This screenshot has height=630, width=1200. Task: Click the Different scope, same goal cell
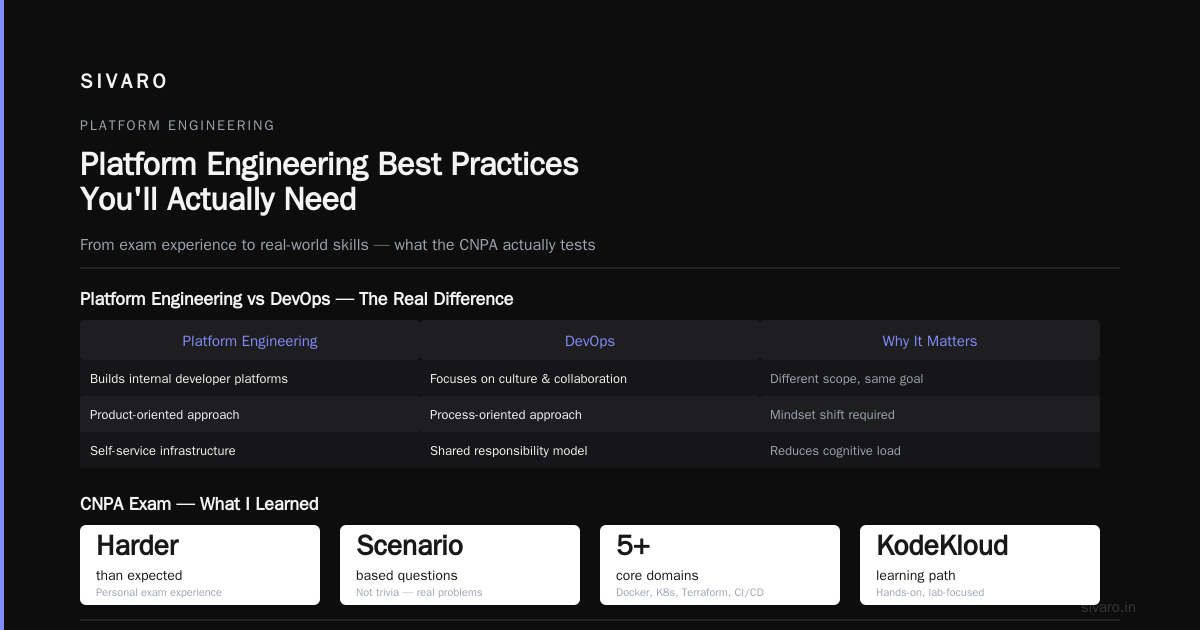click(930, 379)
